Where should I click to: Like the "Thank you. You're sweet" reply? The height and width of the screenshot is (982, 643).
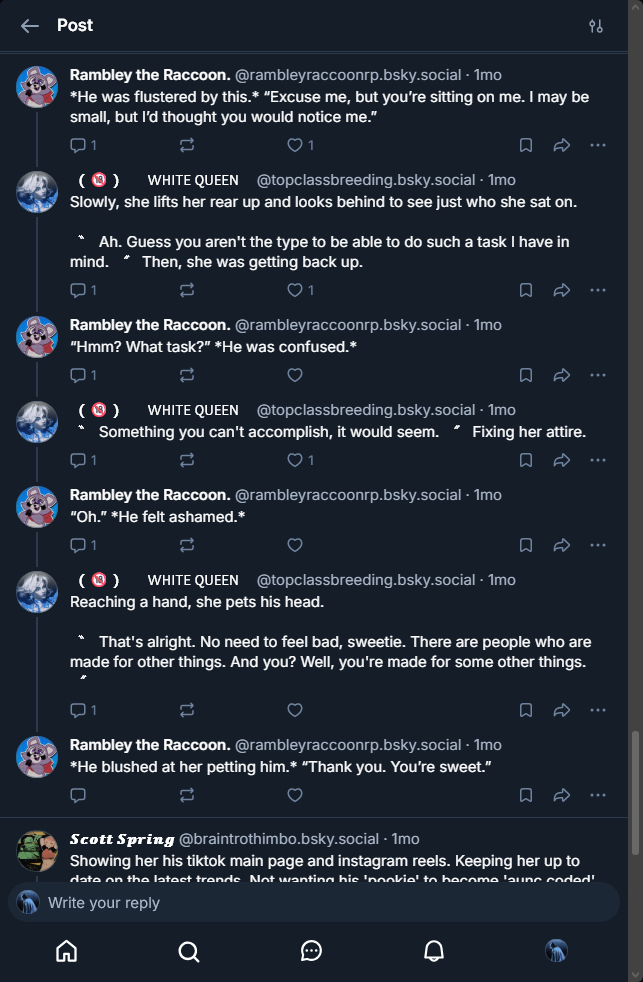pyautogui.click(x=295, y=795)
